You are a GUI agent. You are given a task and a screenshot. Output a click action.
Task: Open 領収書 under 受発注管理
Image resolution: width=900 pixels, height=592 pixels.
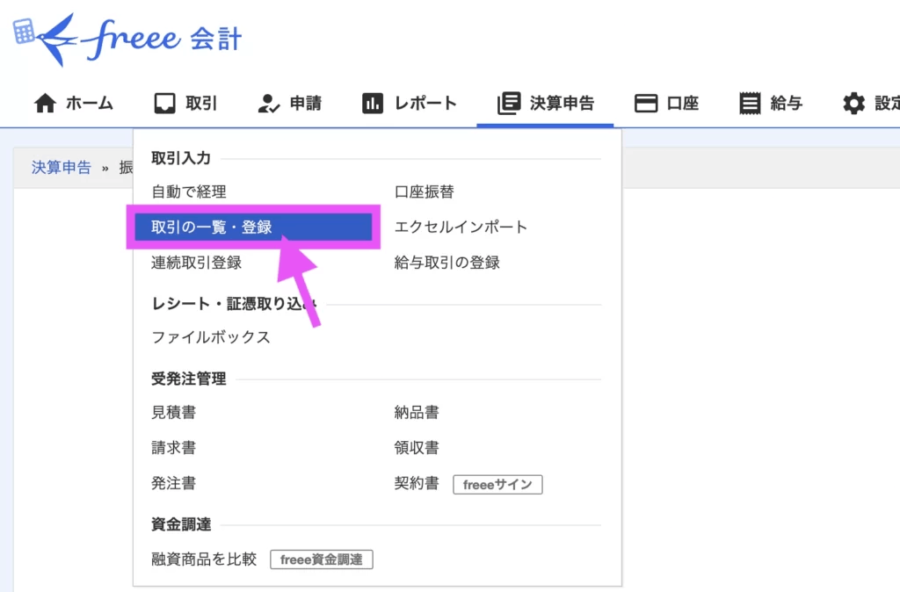click(x=417, y=447)
